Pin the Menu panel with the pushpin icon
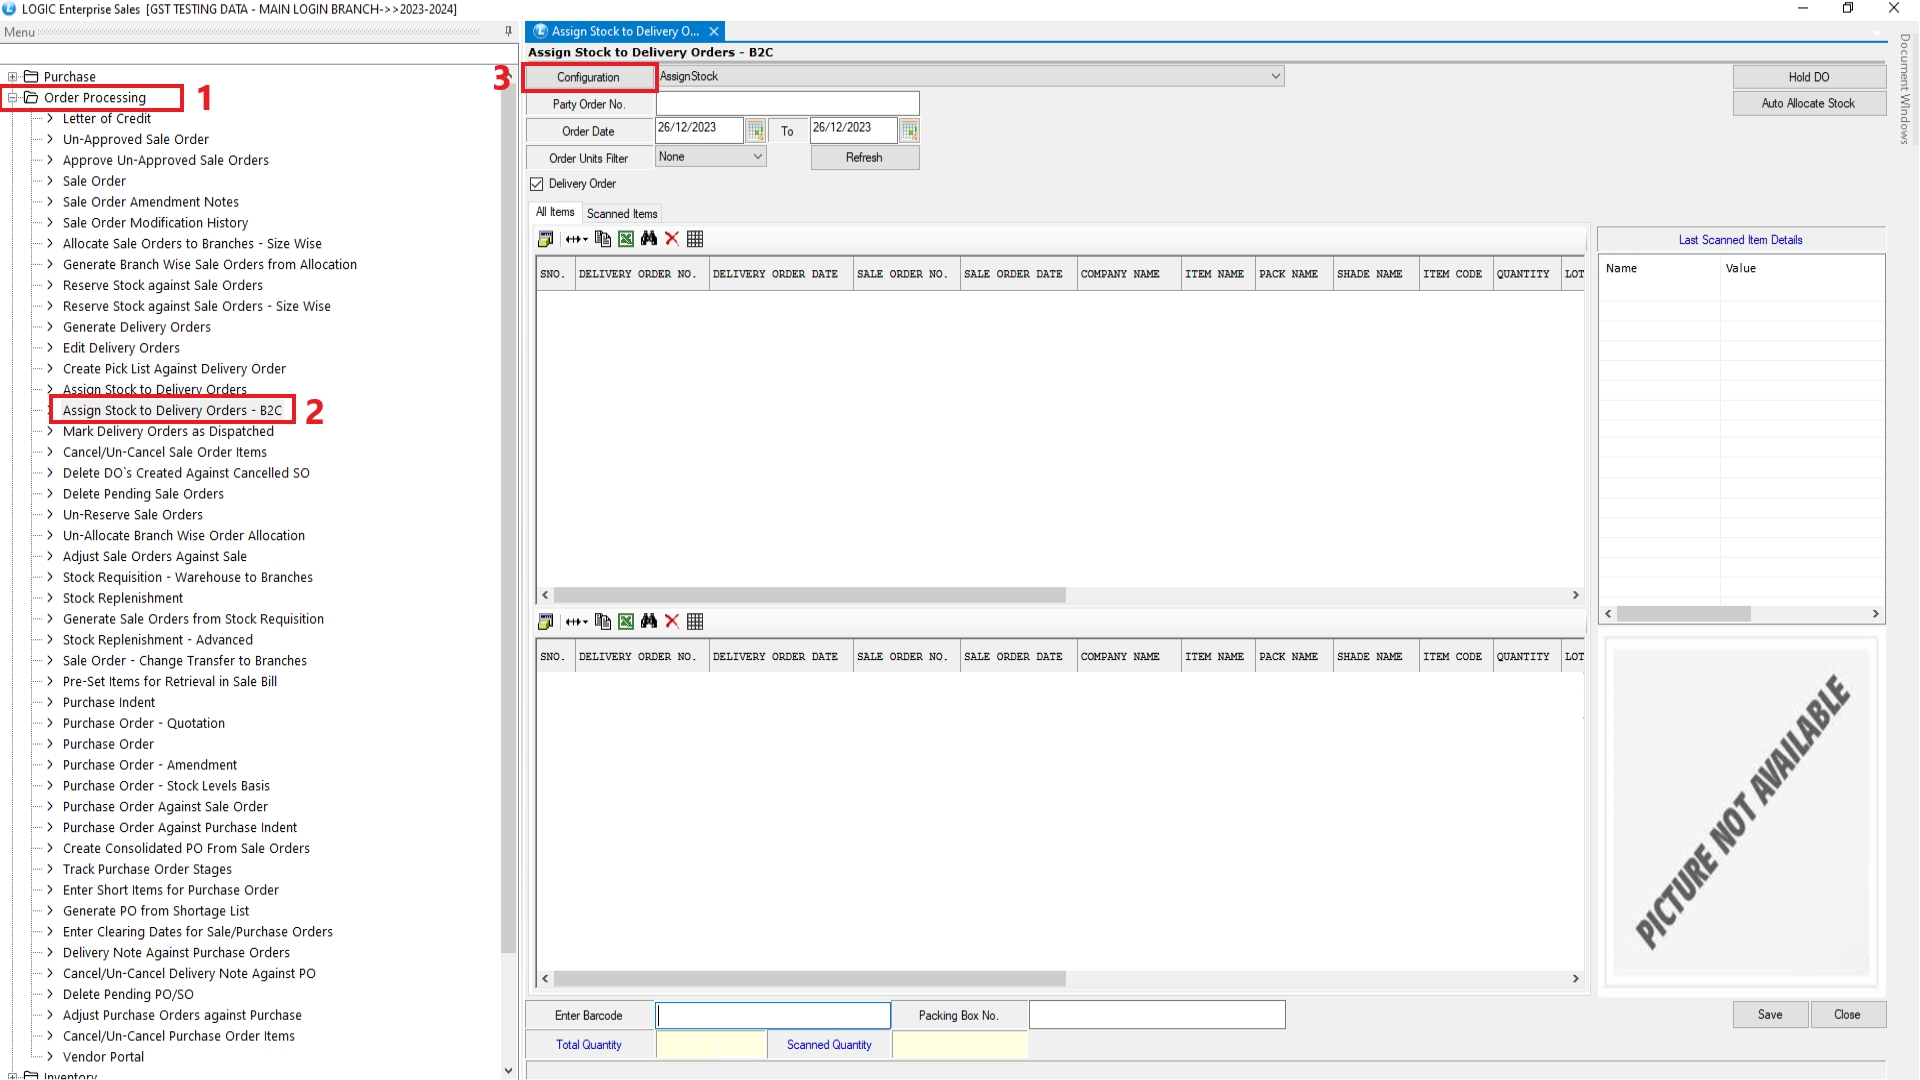 [508, 32]
